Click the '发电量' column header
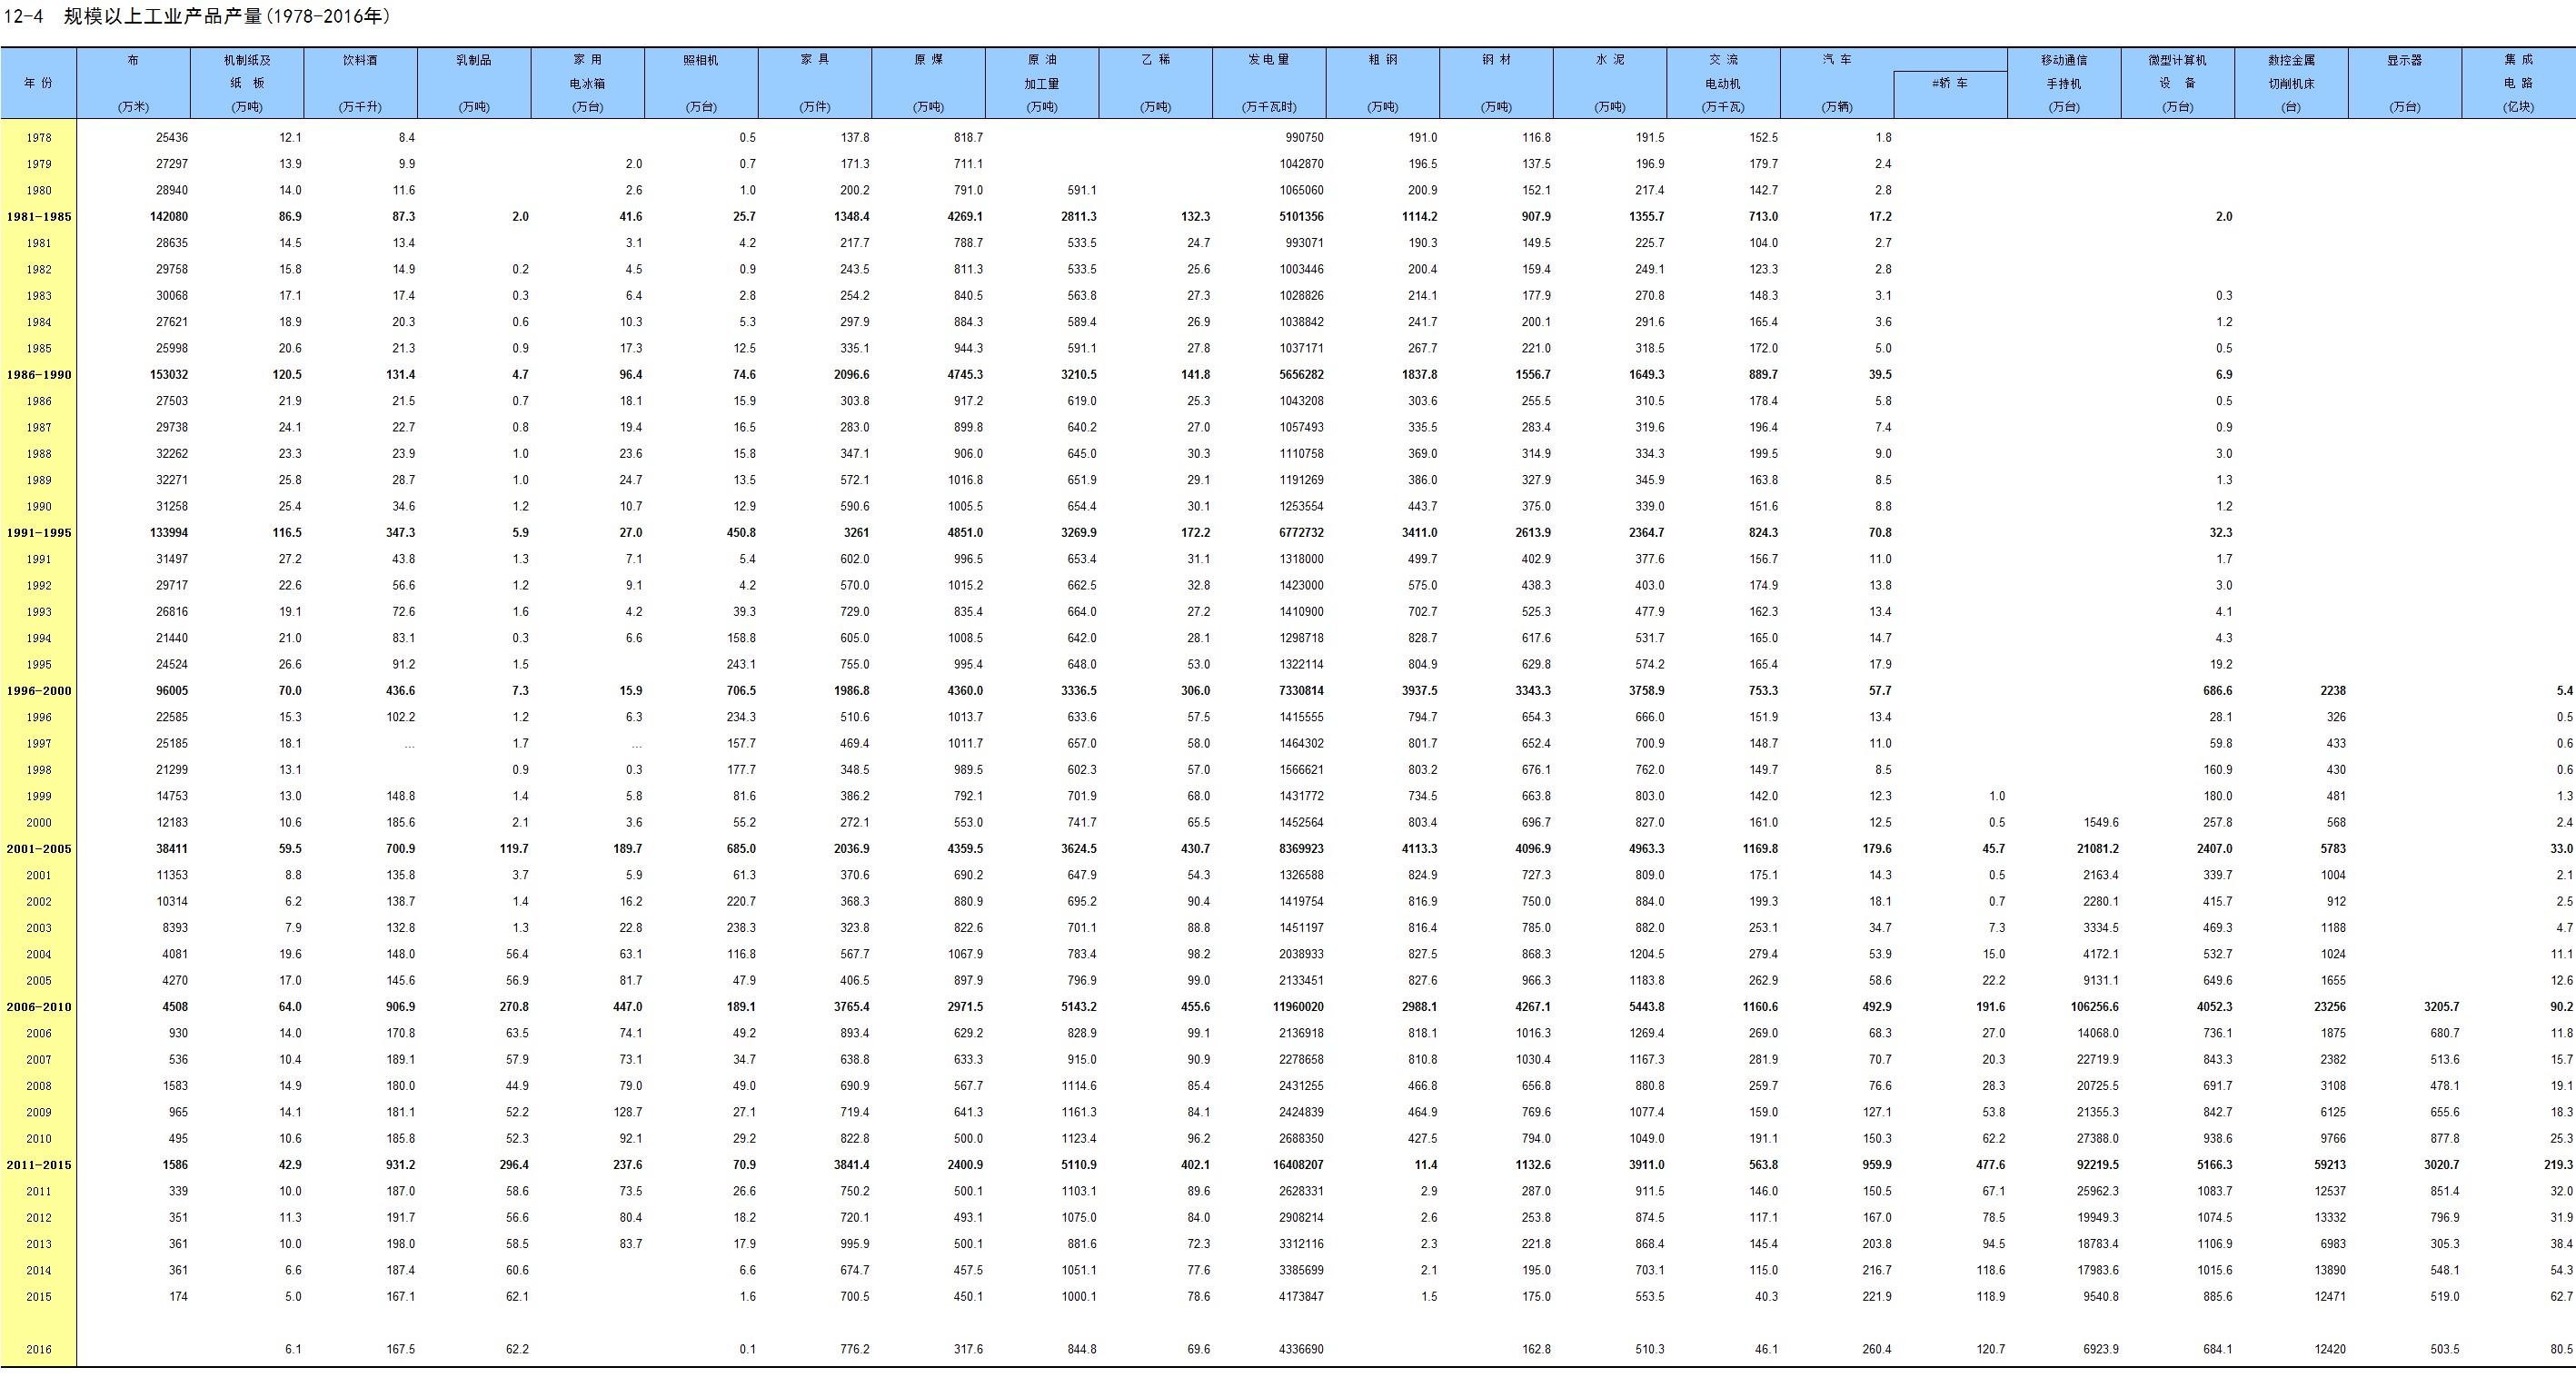The height and width of the screenshot is (1397, 2576). tap(1269, 83)
